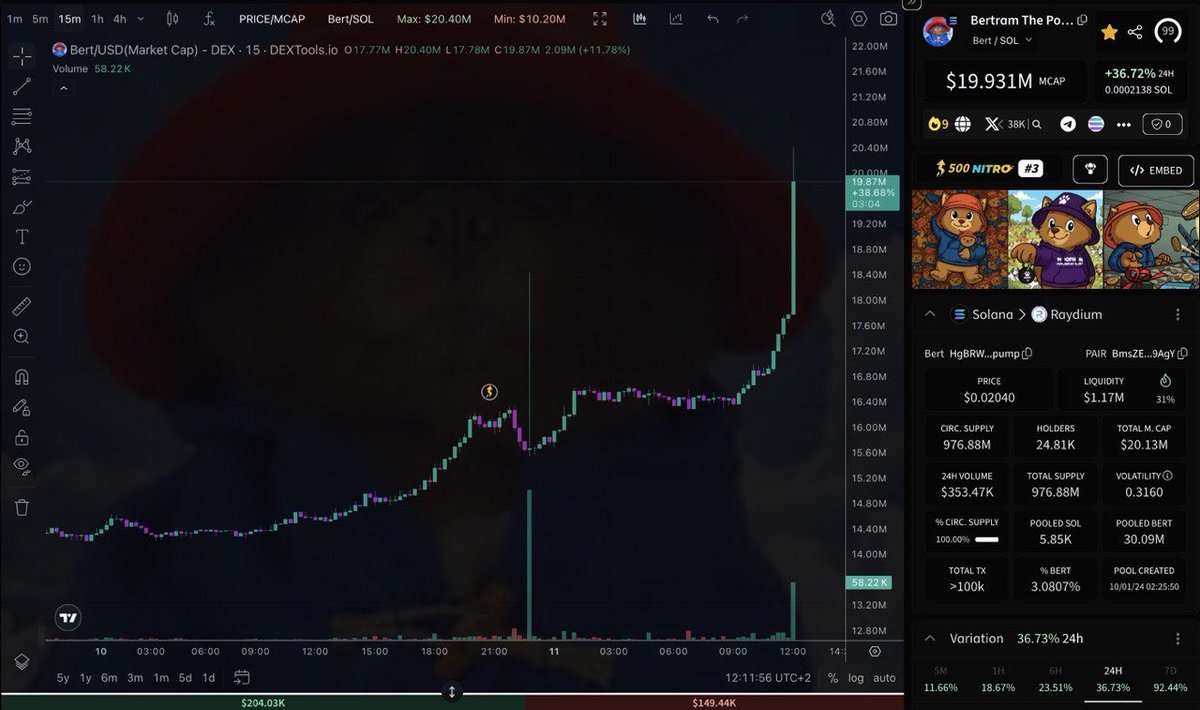Select the crosshair cursor tool
Image resolution: width=1200 pixels, height=710 pixels.
coord(22,56)
